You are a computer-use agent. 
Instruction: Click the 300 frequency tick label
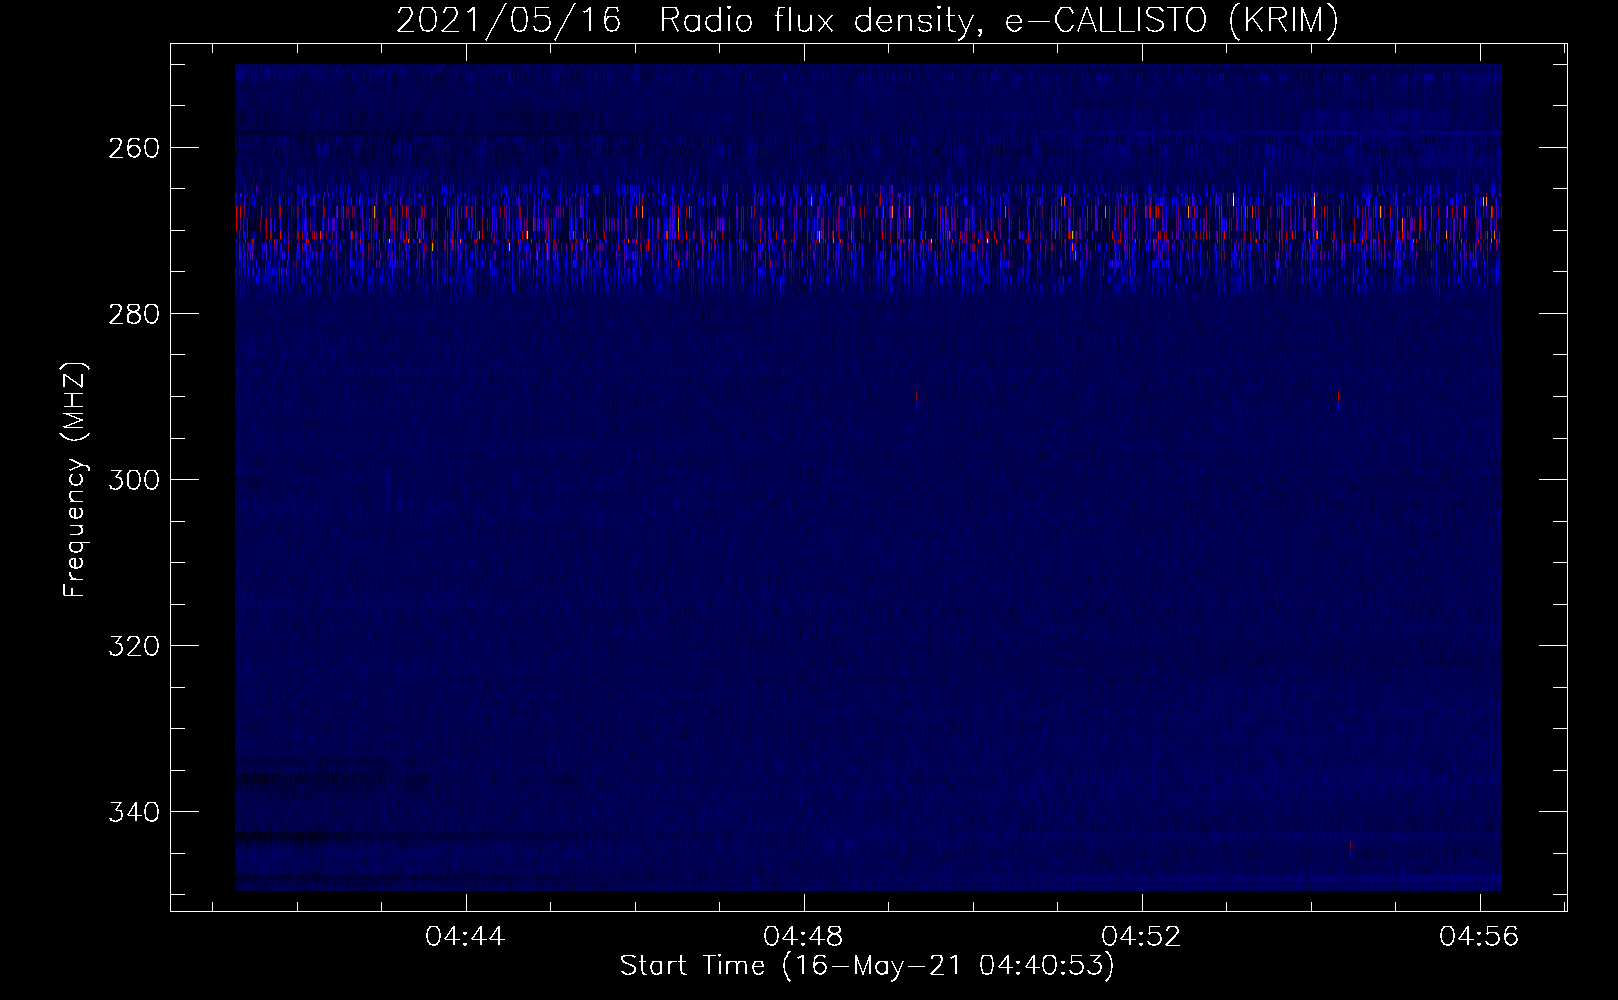coord(132,480)
